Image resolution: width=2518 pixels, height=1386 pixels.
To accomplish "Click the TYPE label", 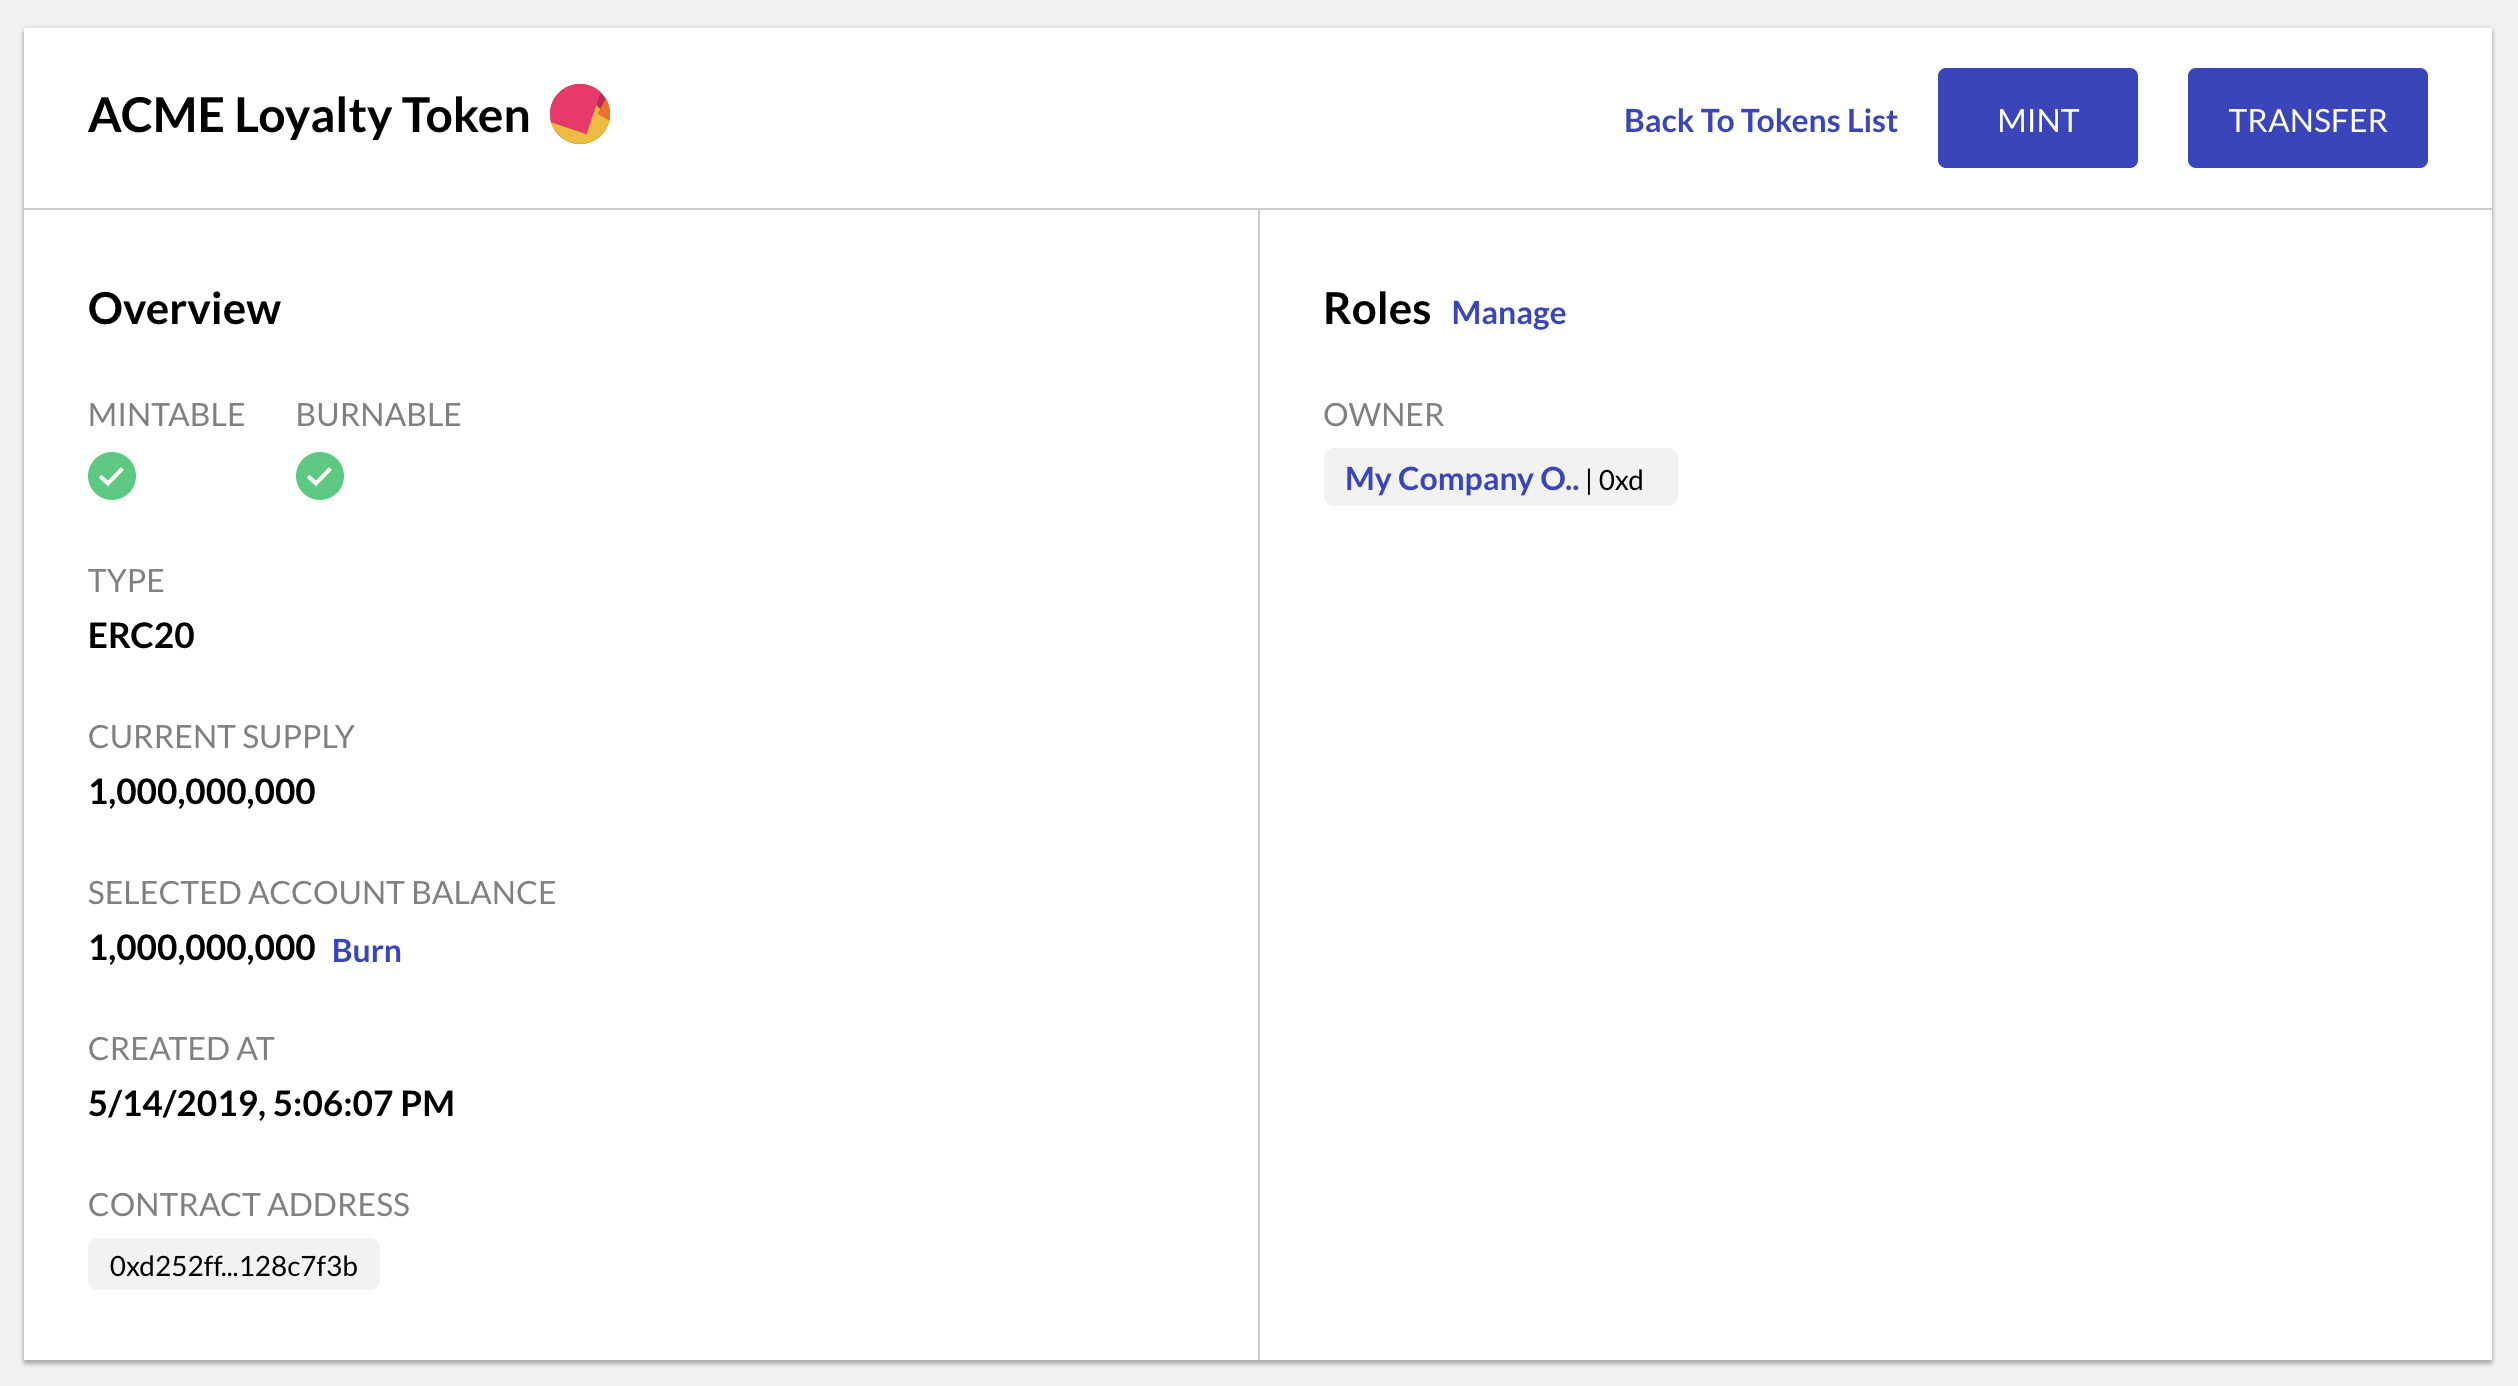I will coord(126,580).
